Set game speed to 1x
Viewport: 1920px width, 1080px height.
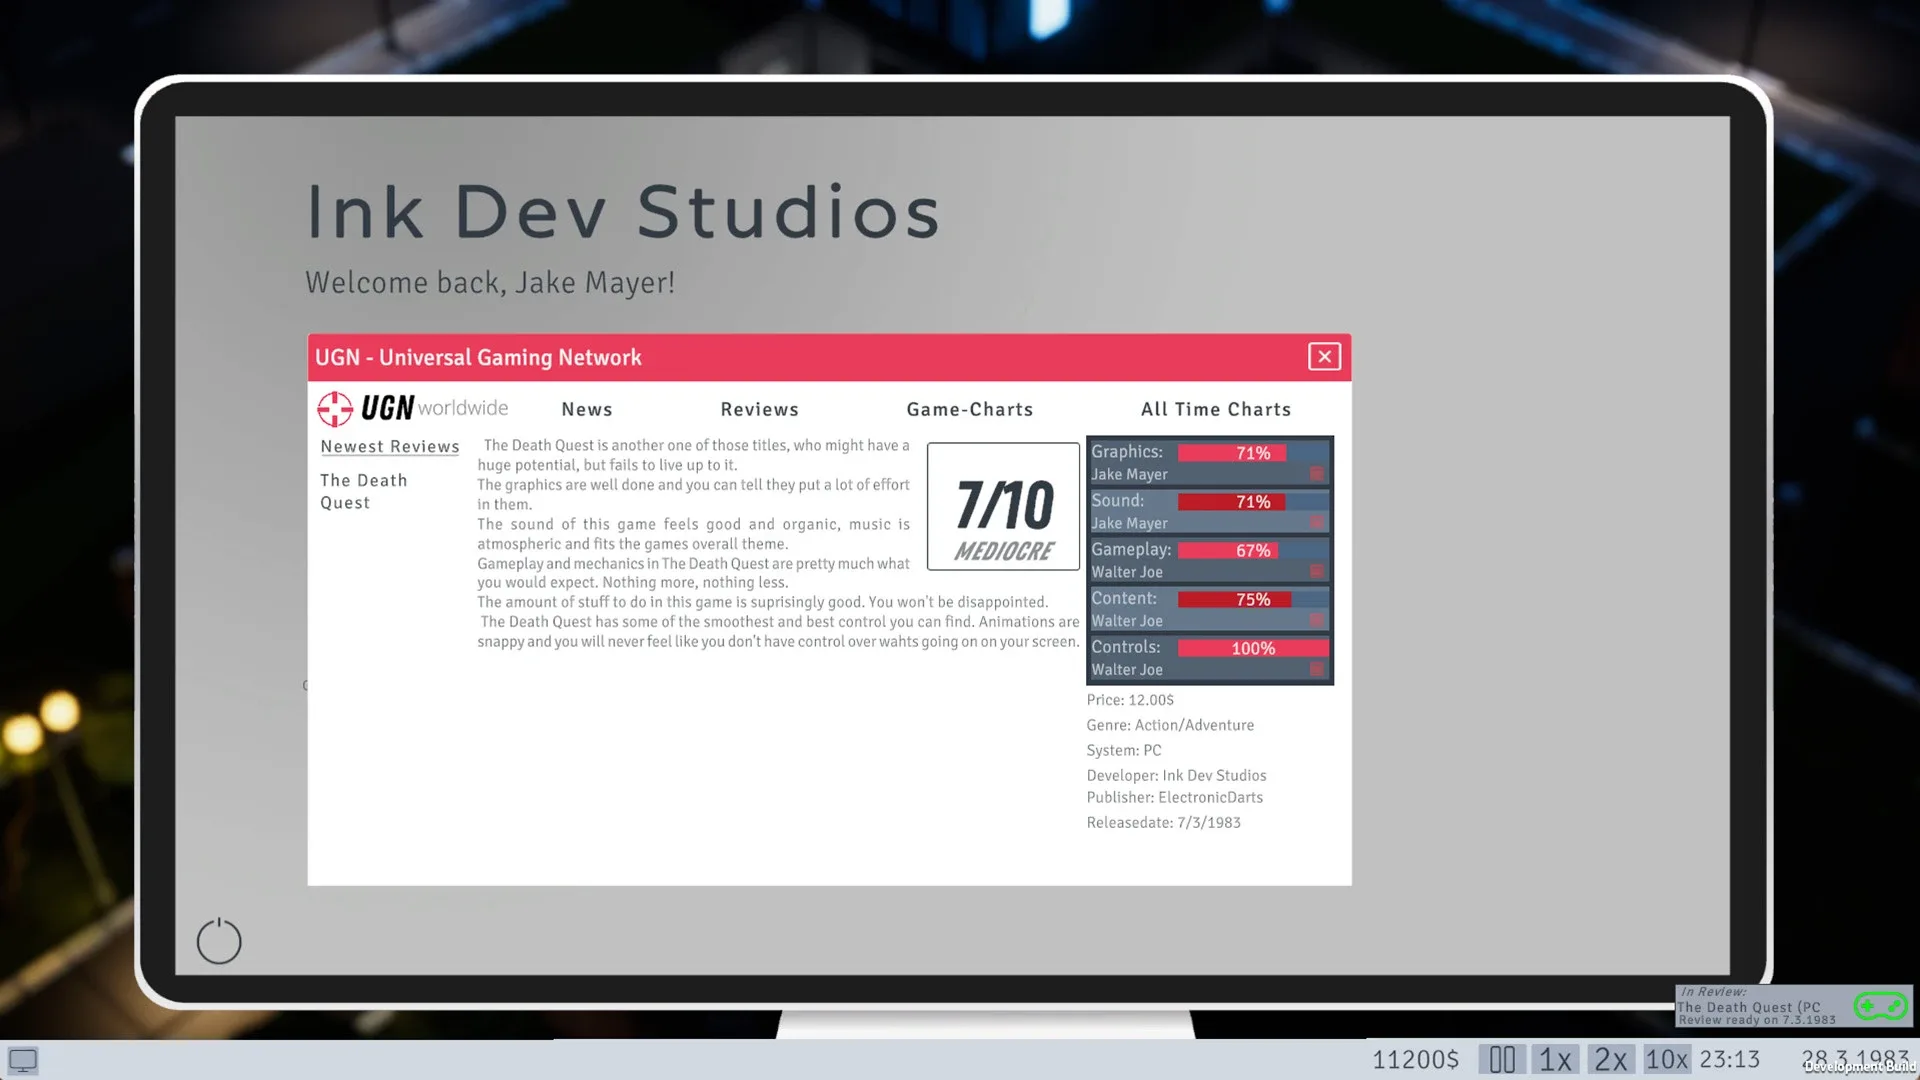[x=1555, y=1059]
